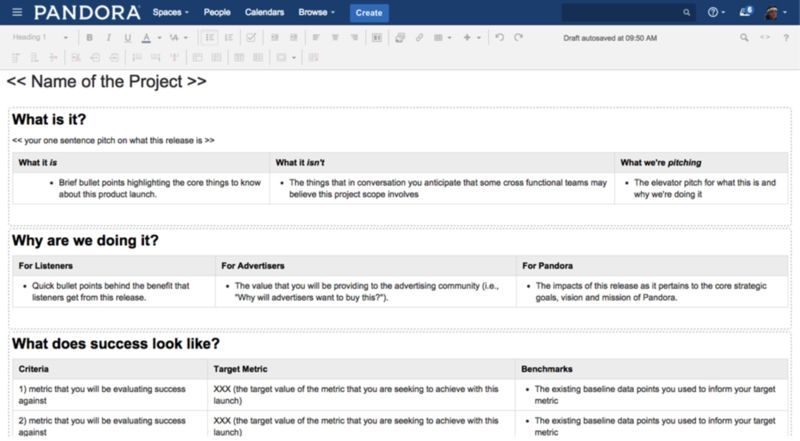Click the Create button
The image size is (800, 441).
coord(369,12)
